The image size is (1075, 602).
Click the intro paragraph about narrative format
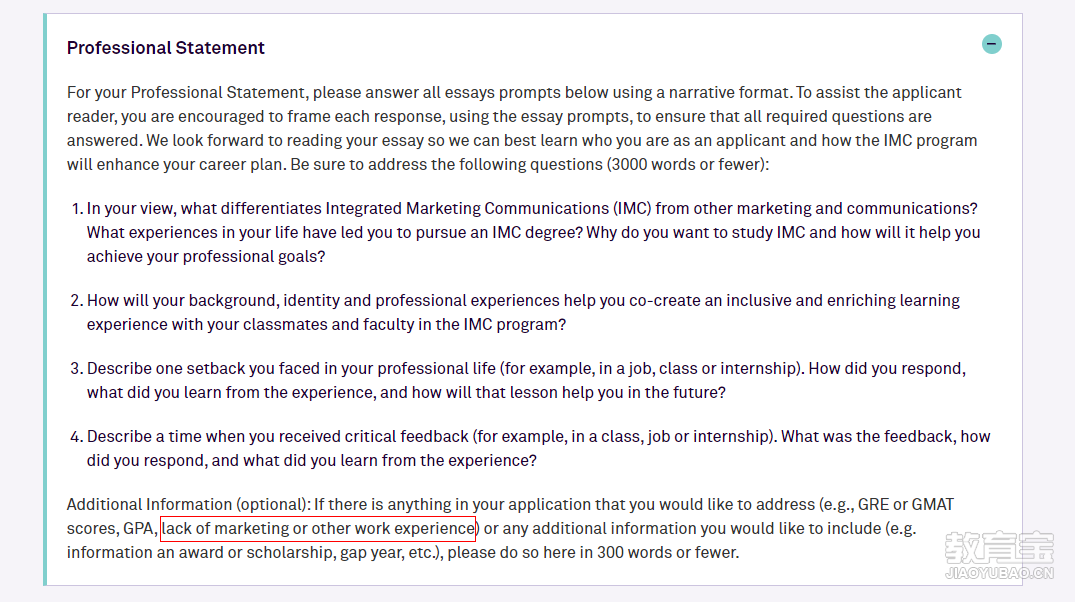coord(522,128)
